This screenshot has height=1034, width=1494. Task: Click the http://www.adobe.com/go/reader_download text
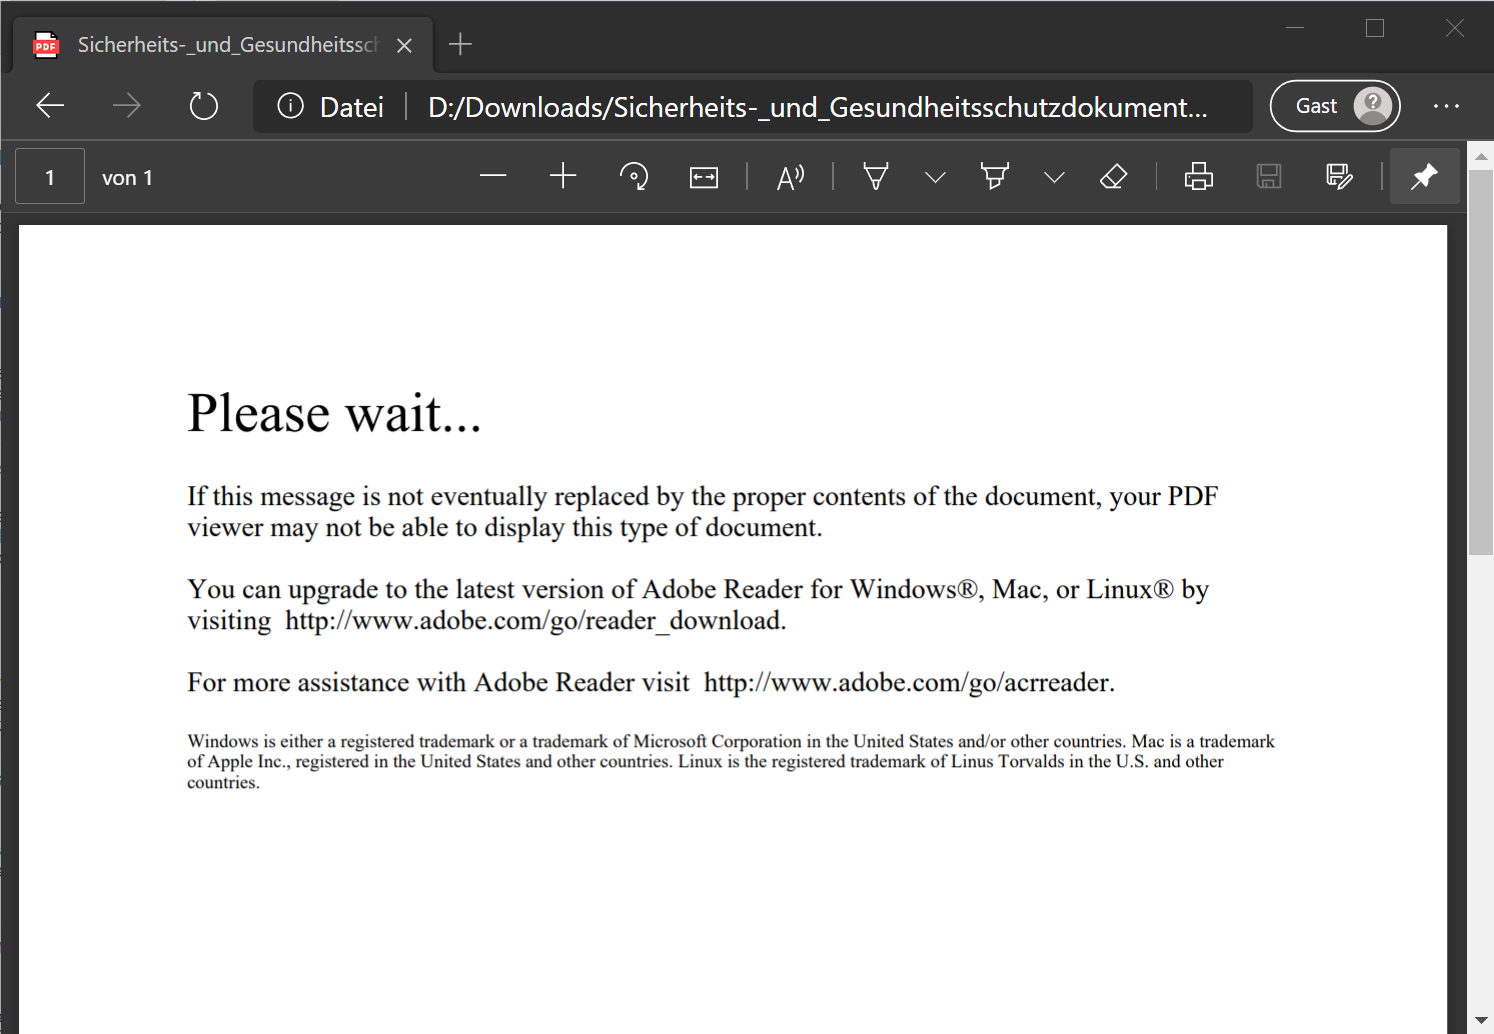(532, 621)
